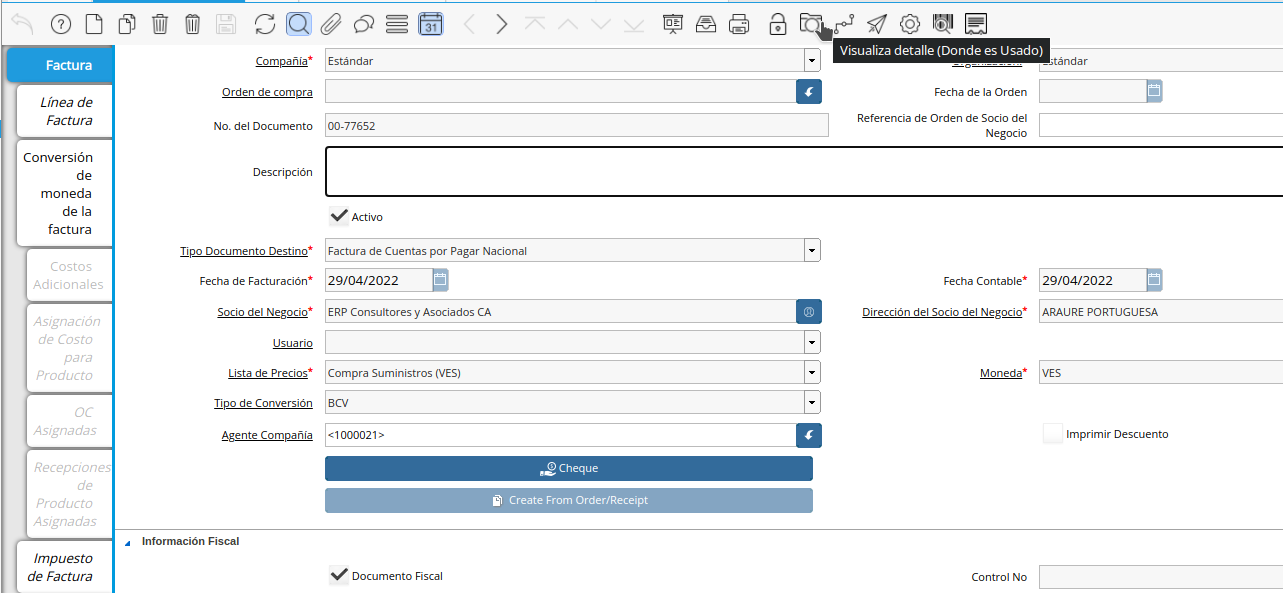This screenshot has height=593, width=1283.
Task: Open the Usuario dropdown arrow
Action: coord(812,343)
